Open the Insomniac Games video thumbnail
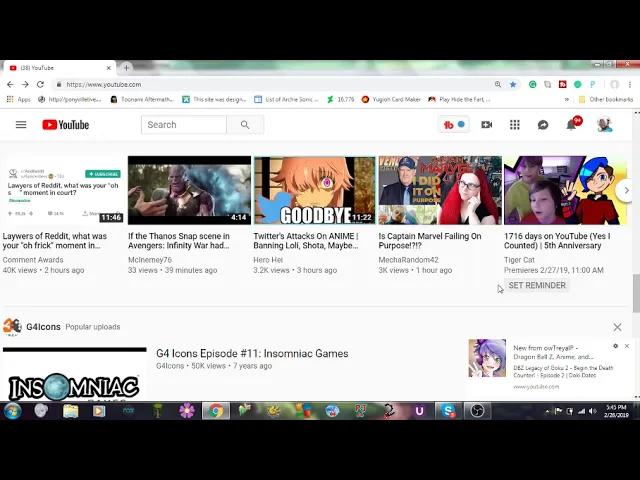Screen dimensions: 640x480 point(75,373)
